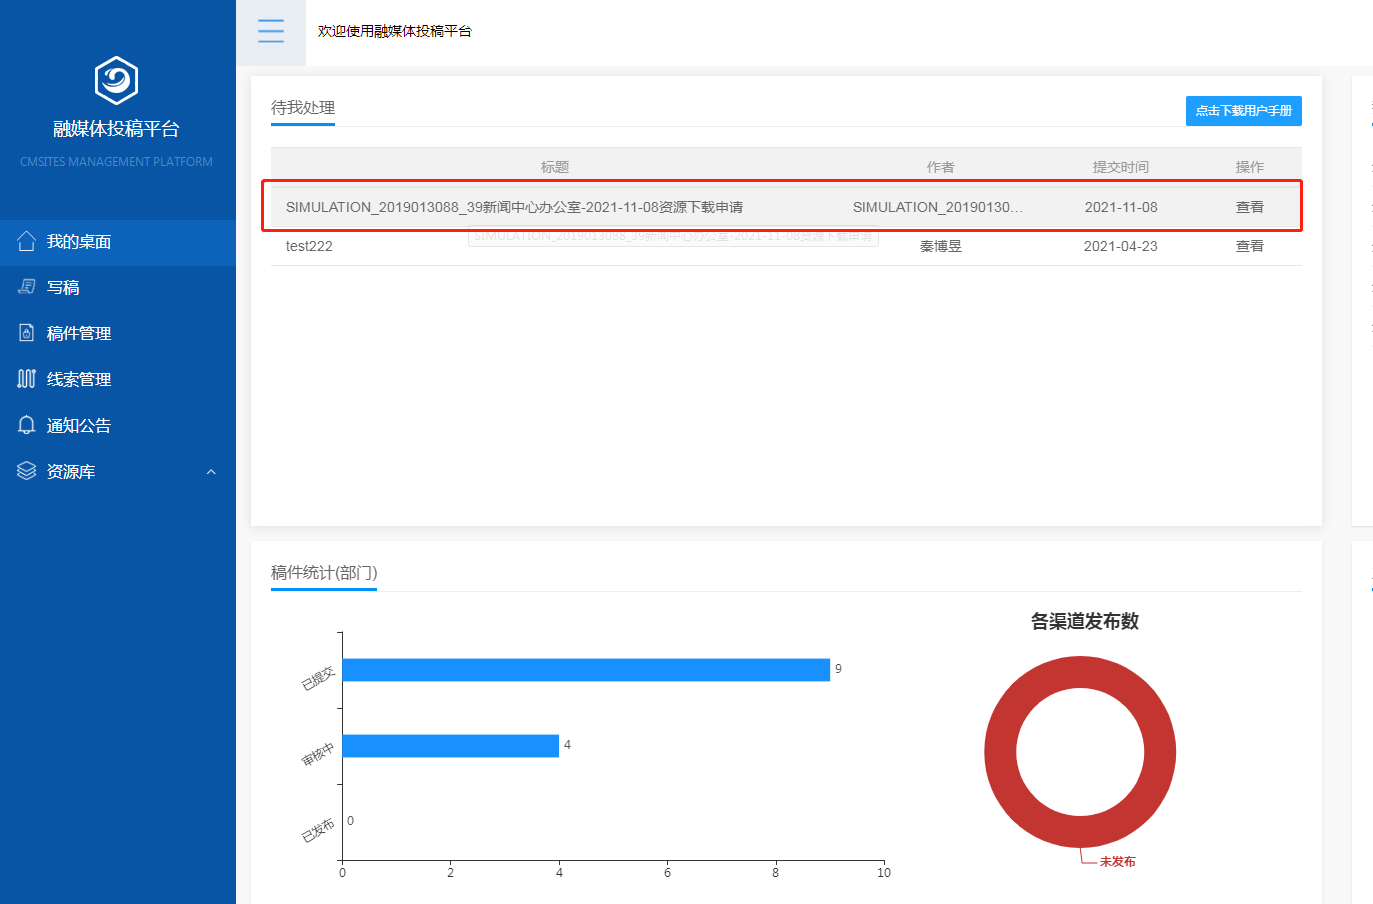Go to 通知公告 in sidebar
The width and height of the screenshot is (1373, 904).
79,426
